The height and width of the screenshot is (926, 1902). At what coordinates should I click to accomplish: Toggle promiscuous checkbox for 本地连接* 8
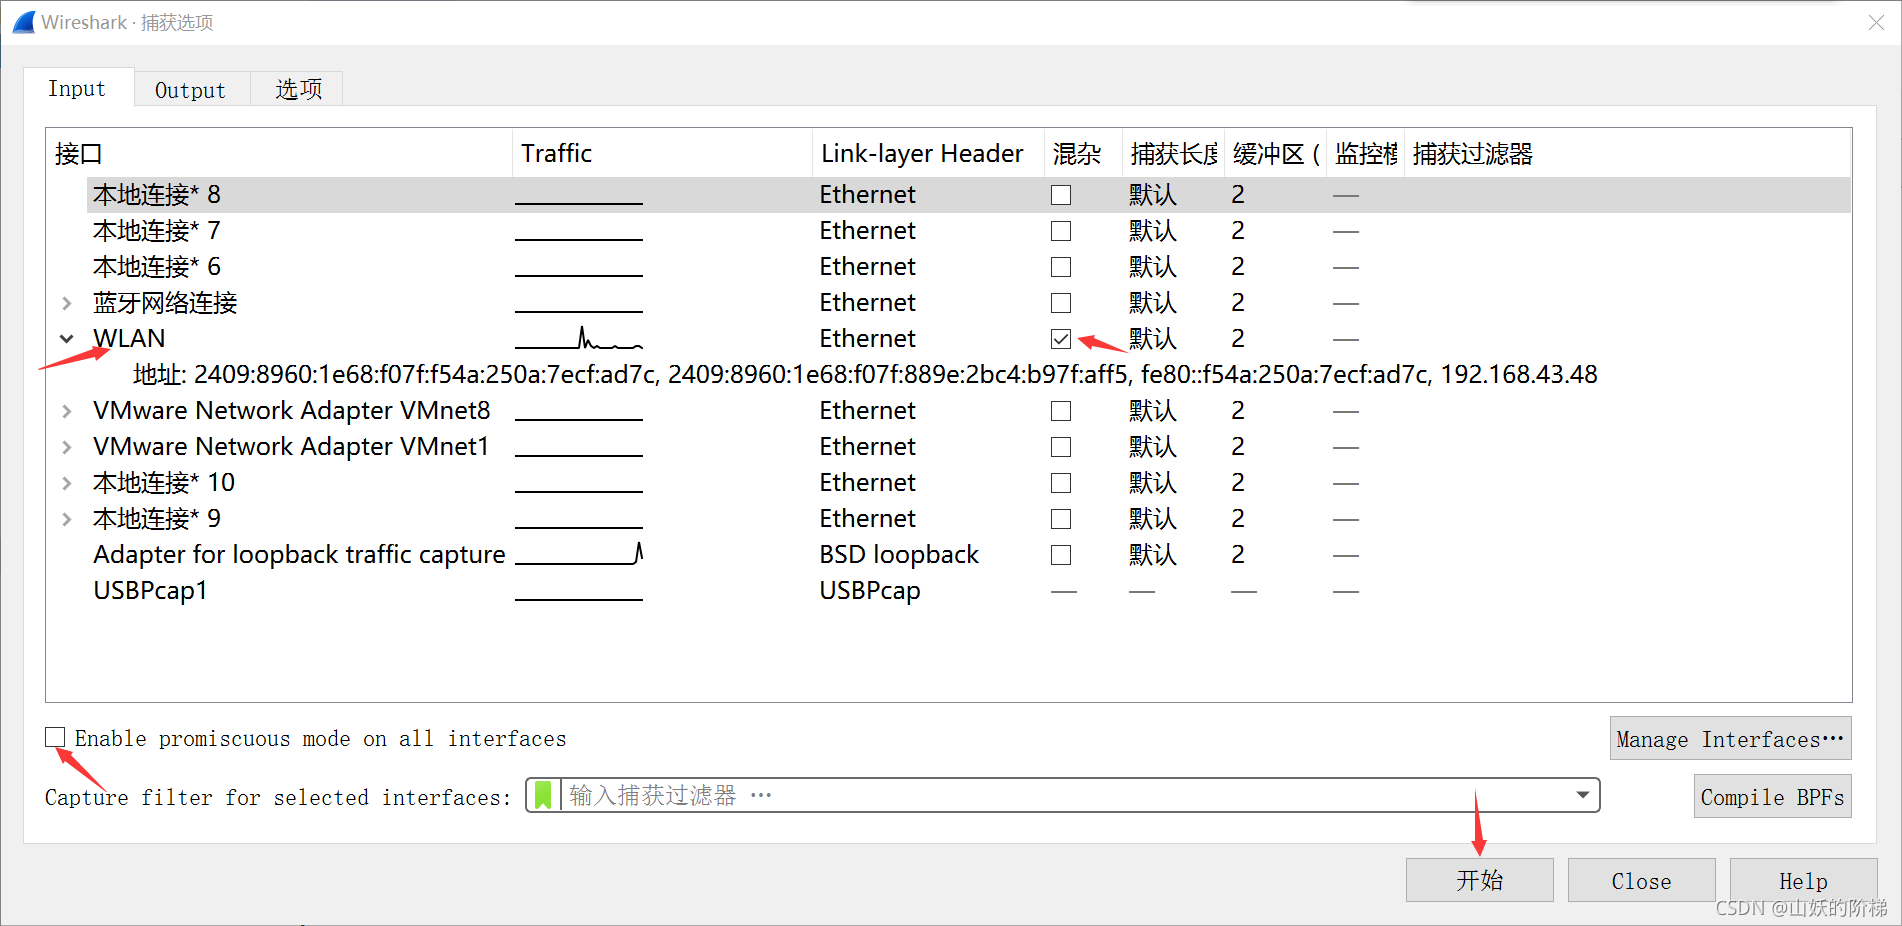pos(1061,195)
